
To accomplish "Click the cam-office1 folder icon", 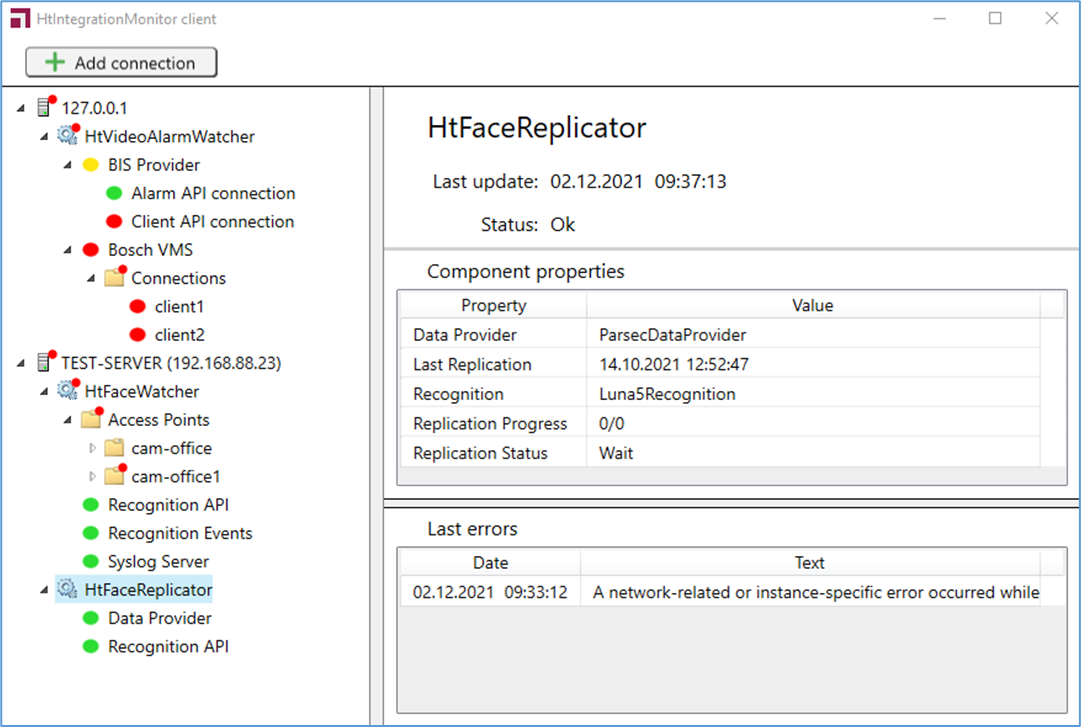I will pyautogui.click(x=115, y=476).
